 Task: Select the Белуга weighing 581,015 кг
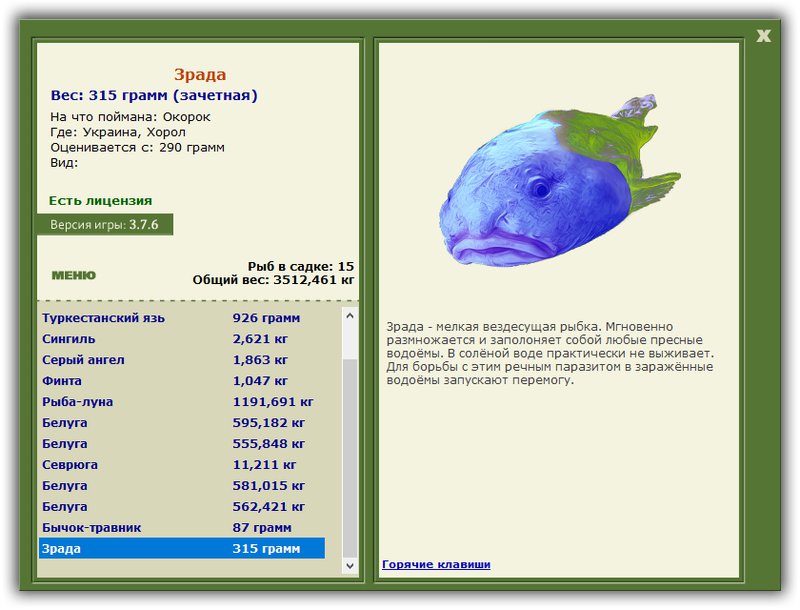(x=182, y=485)
